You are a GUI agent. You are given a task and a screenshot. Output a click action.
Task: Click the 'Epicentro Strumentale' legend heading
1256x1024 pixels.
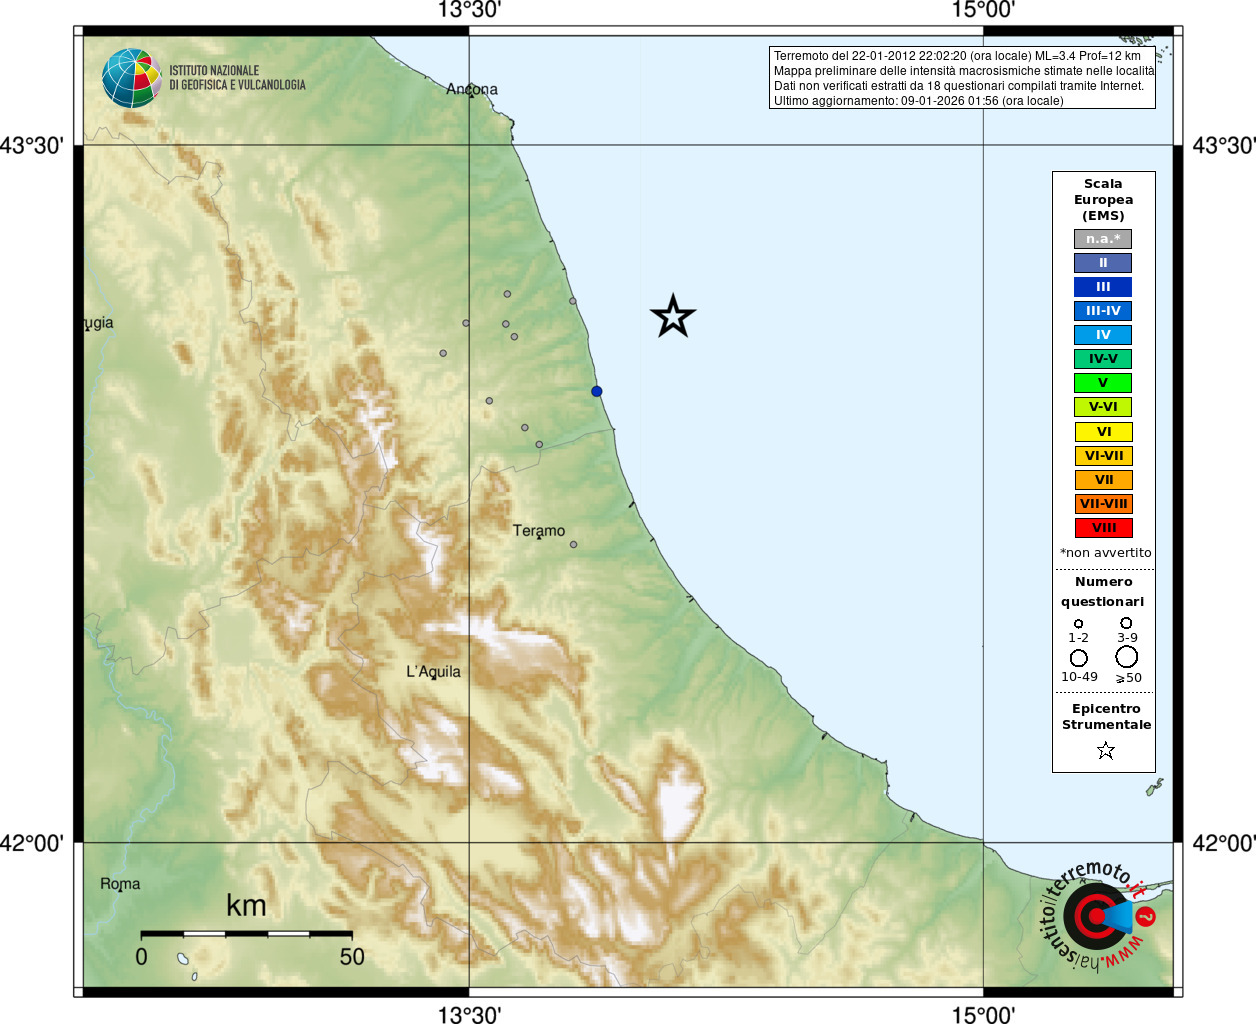[1106, 717]
